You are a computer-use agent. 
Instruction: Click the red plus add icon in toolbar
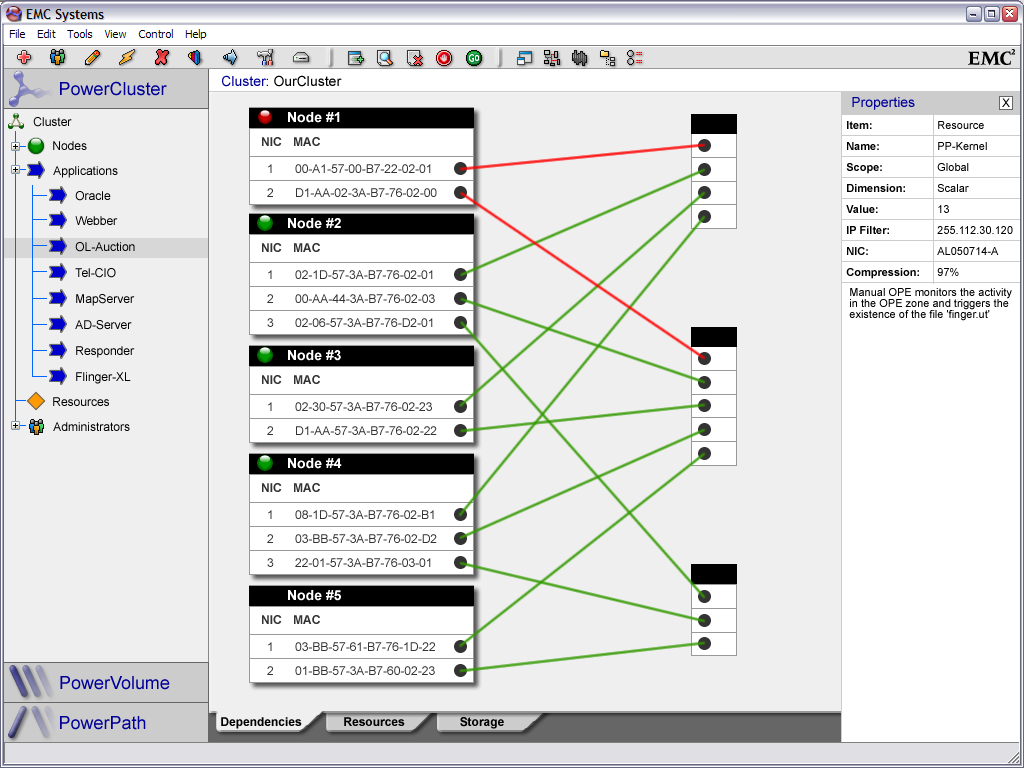(24, 57)
